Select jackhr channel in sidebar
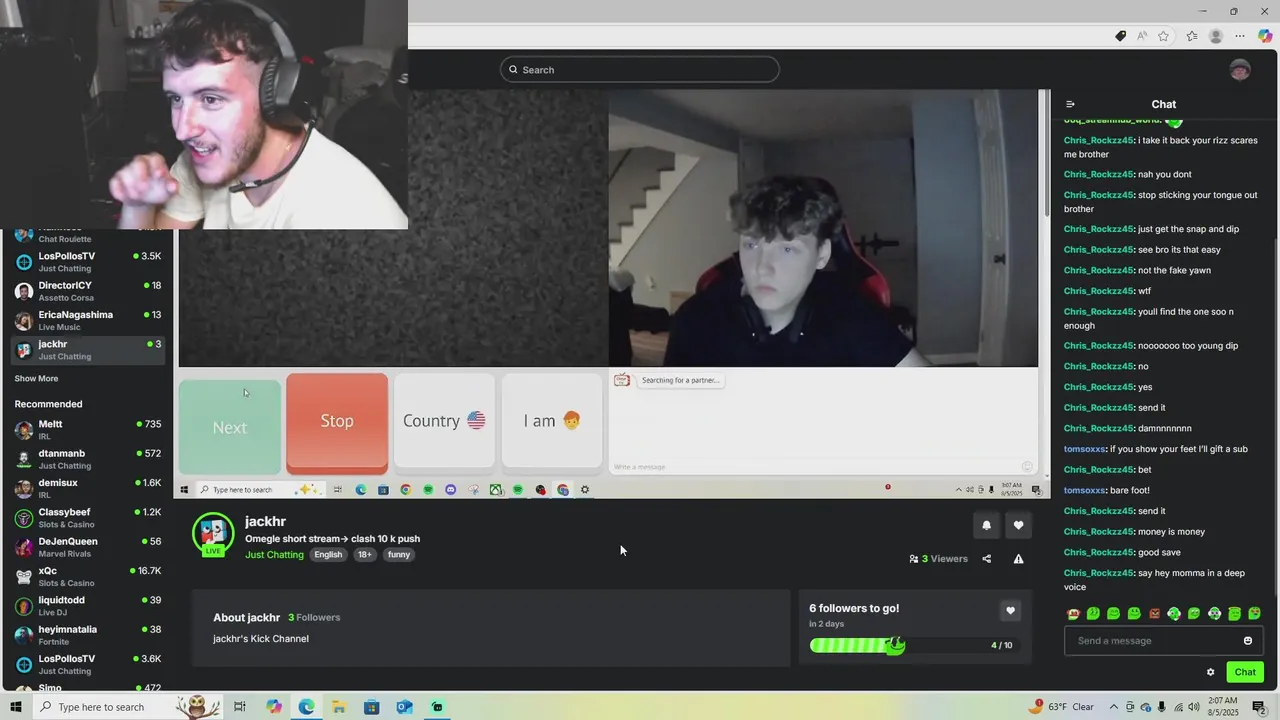The width and height of the screenshot is (1280, 720). 88,350
